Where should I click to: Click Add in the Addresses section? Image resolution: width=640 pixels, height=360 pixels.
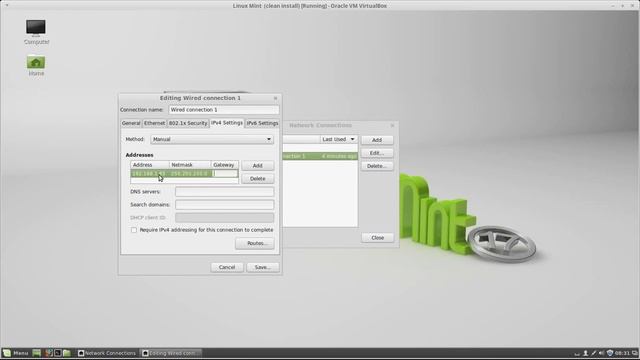pos(258,166)
